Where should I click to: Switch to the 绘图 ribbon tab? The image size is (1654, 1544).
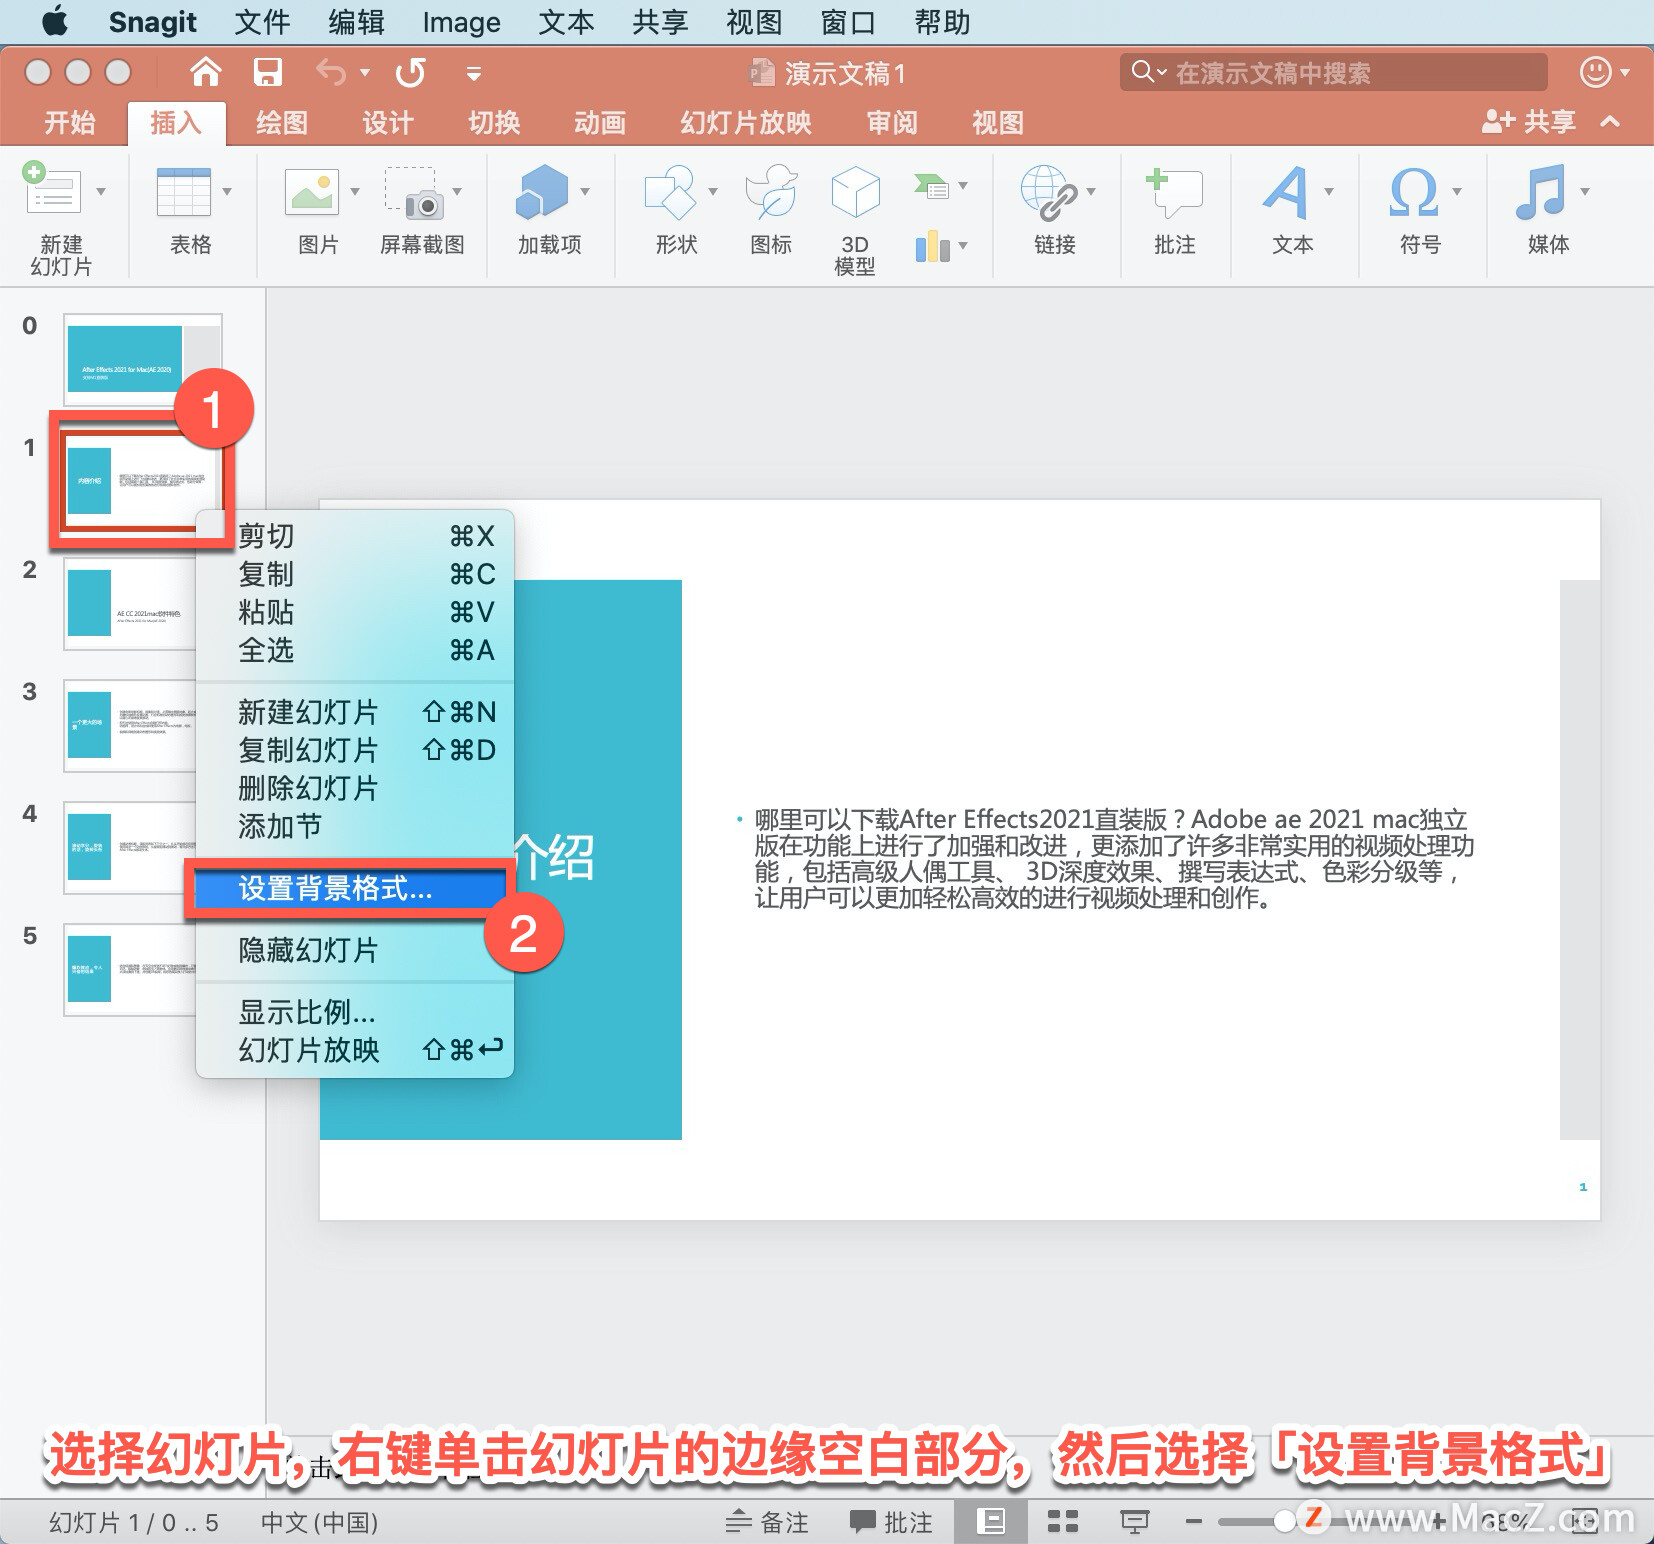click(x=282, y=123)
